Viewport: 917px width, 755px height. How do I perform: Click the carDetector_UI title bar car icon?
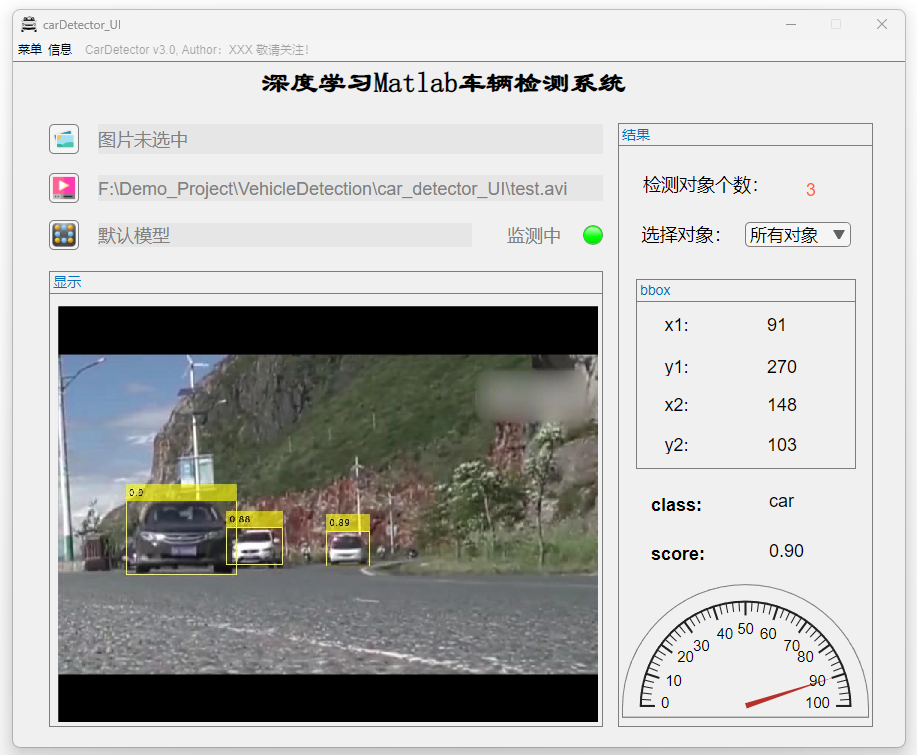29,24
